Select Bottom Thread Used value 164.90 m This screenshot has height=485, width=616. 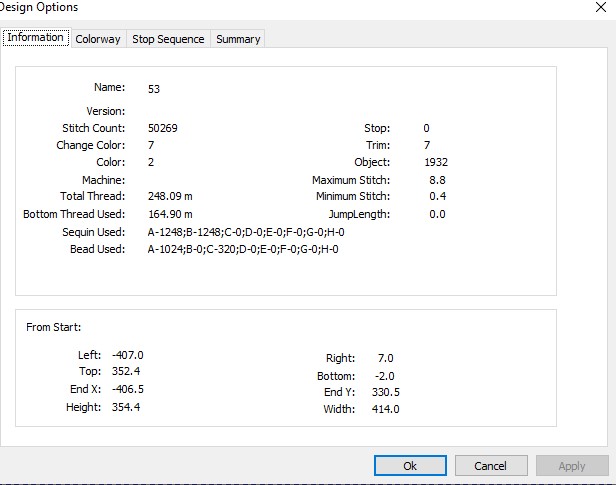(170, 214)
